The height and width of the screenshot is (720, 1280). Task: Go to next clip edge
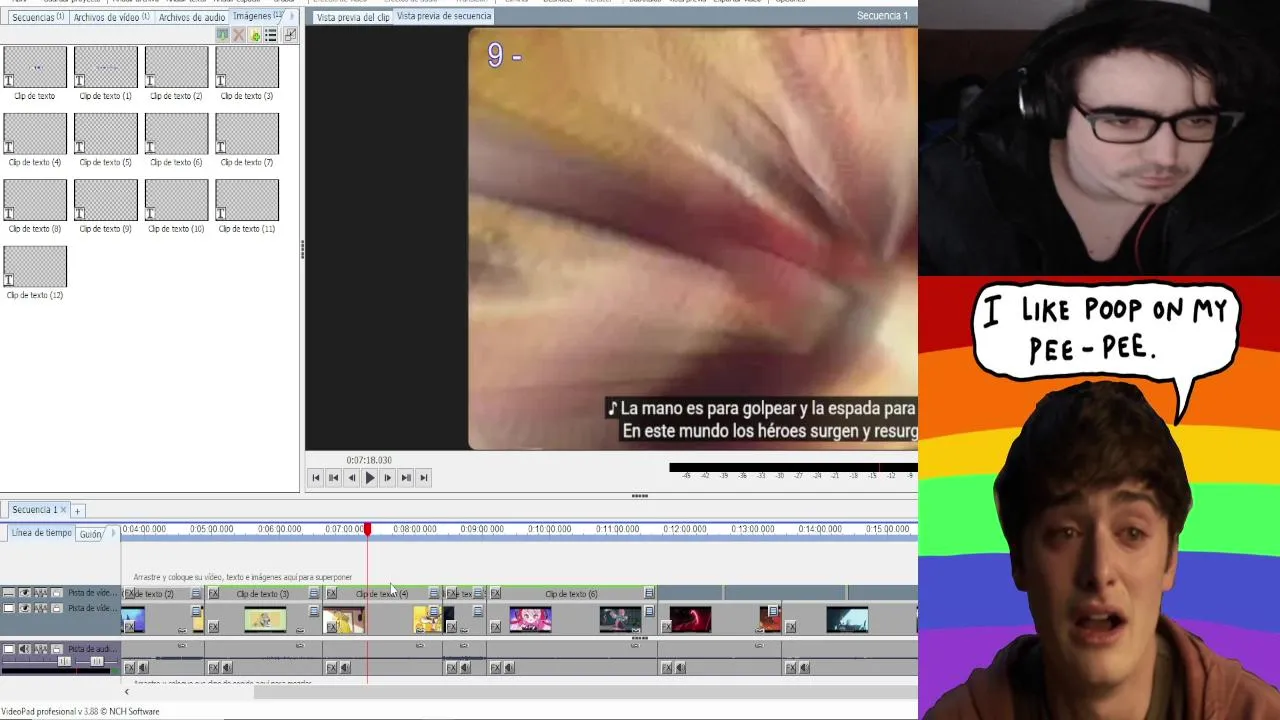(x=405, y=478)
